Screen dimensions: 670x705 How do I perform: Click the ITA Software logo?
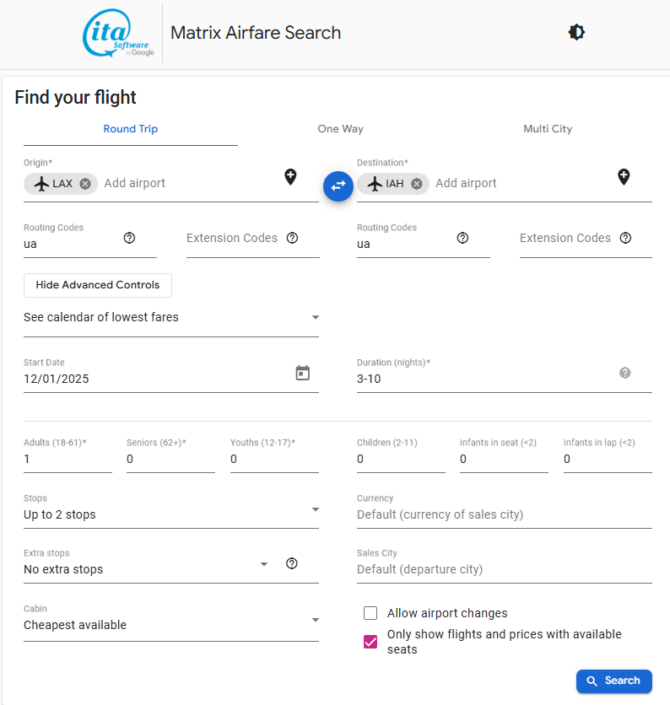tap(118, 33)
